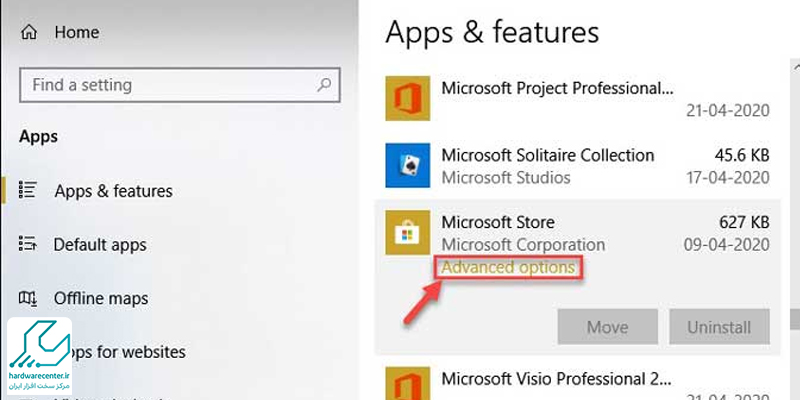The width and height of the screenshot is (800, 400).
Task: Click the Home icon in sidebar
Action: point(29,33)
